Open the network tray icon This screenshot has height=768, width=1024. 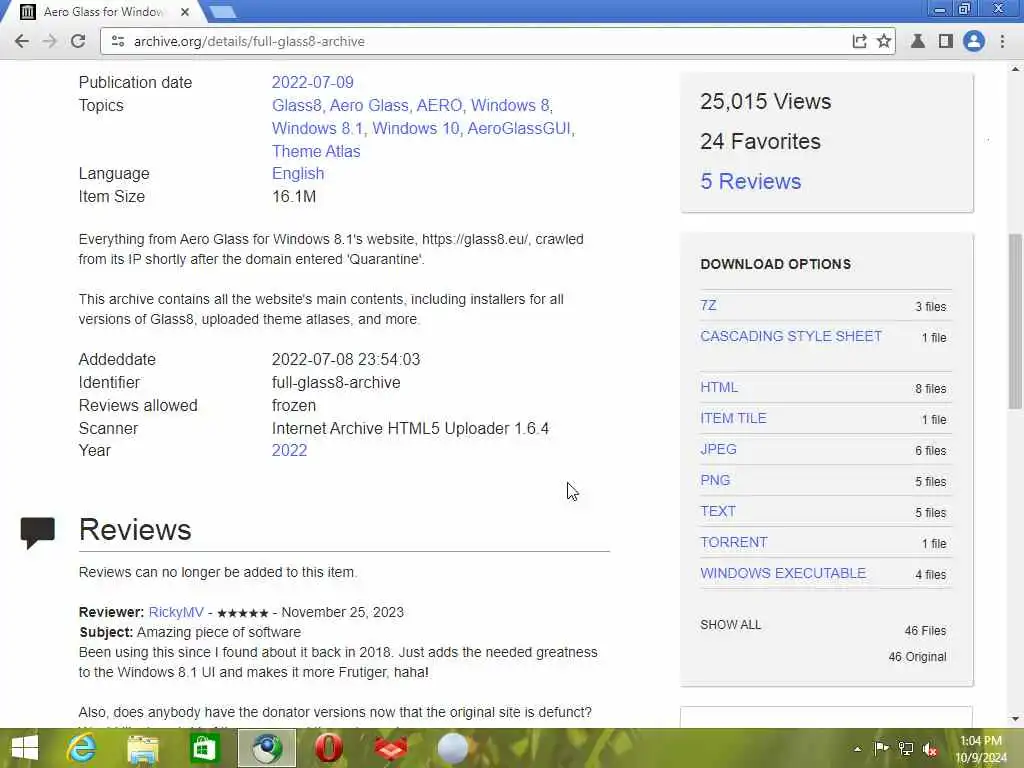[906, 748]
